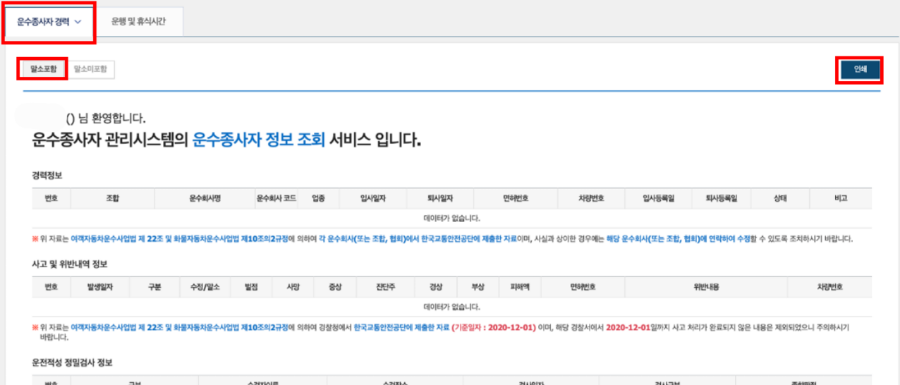The image size is (900, 385).
Task: Click the 사망 column header
Action: (x=292, y=286)
